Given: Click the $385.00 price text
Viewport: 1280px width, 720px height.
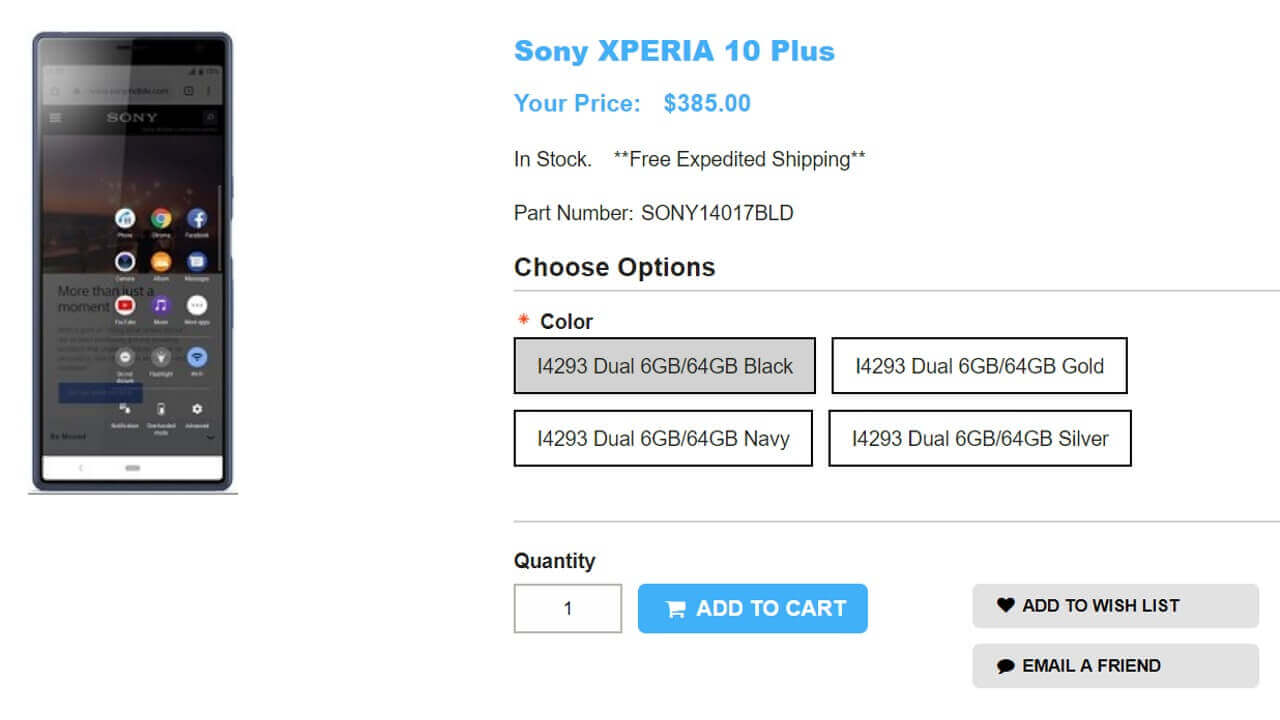Looking at the screenshot, I should pos(707,103).
